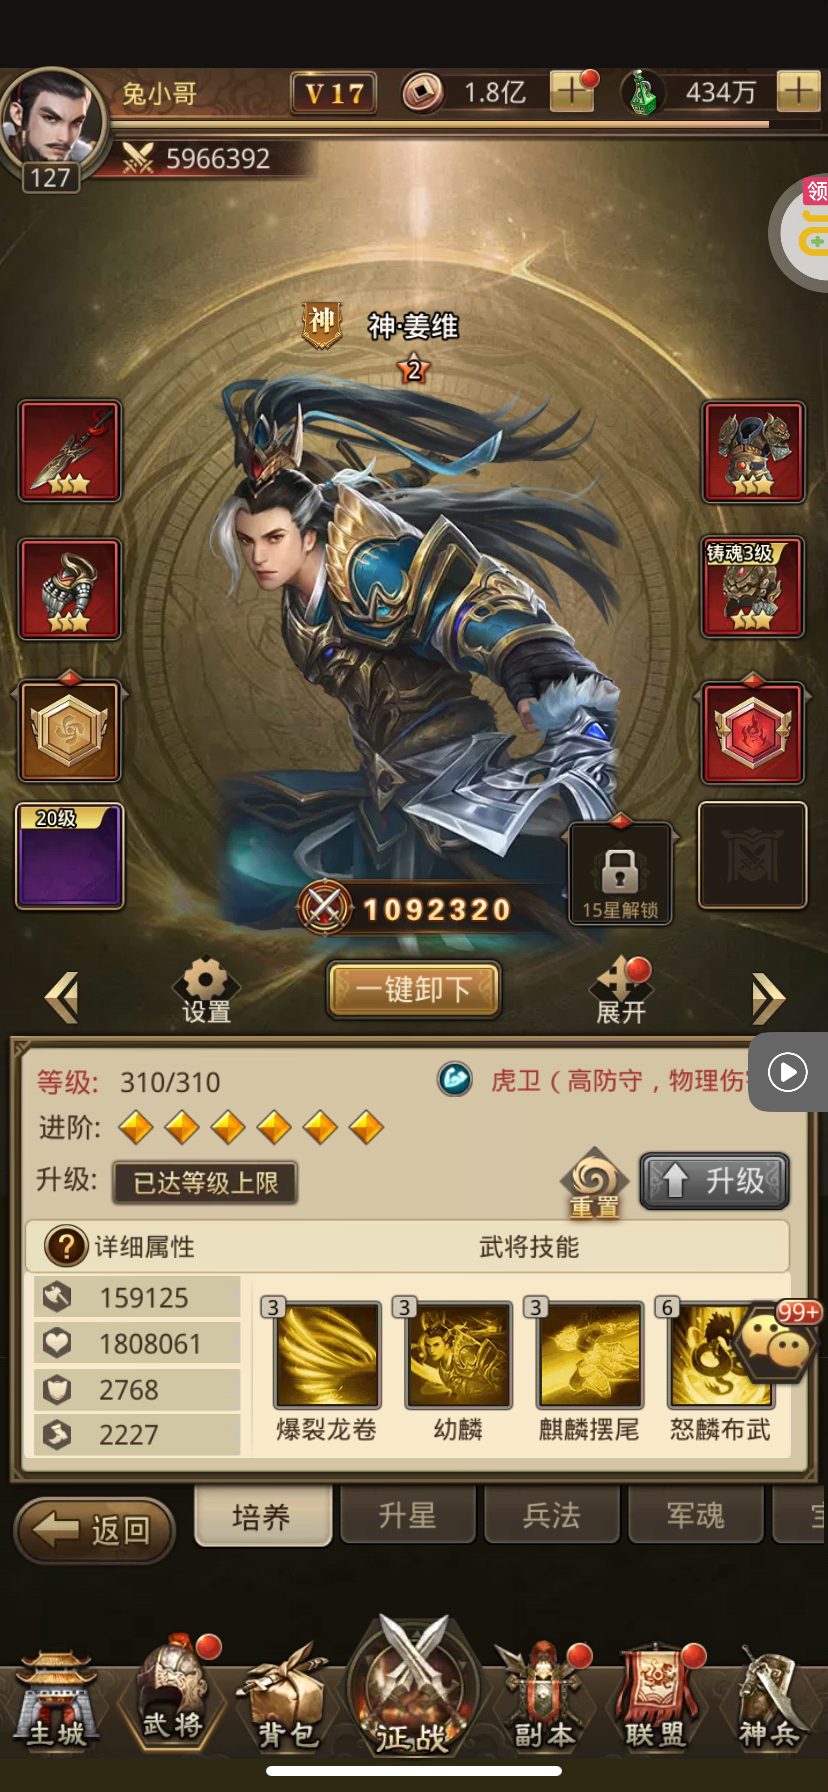Switch to the 升星 tab
Image resolution: width=828 pixels, height=1792 pixels.
pyautogui.click(x=408, y=1515)
